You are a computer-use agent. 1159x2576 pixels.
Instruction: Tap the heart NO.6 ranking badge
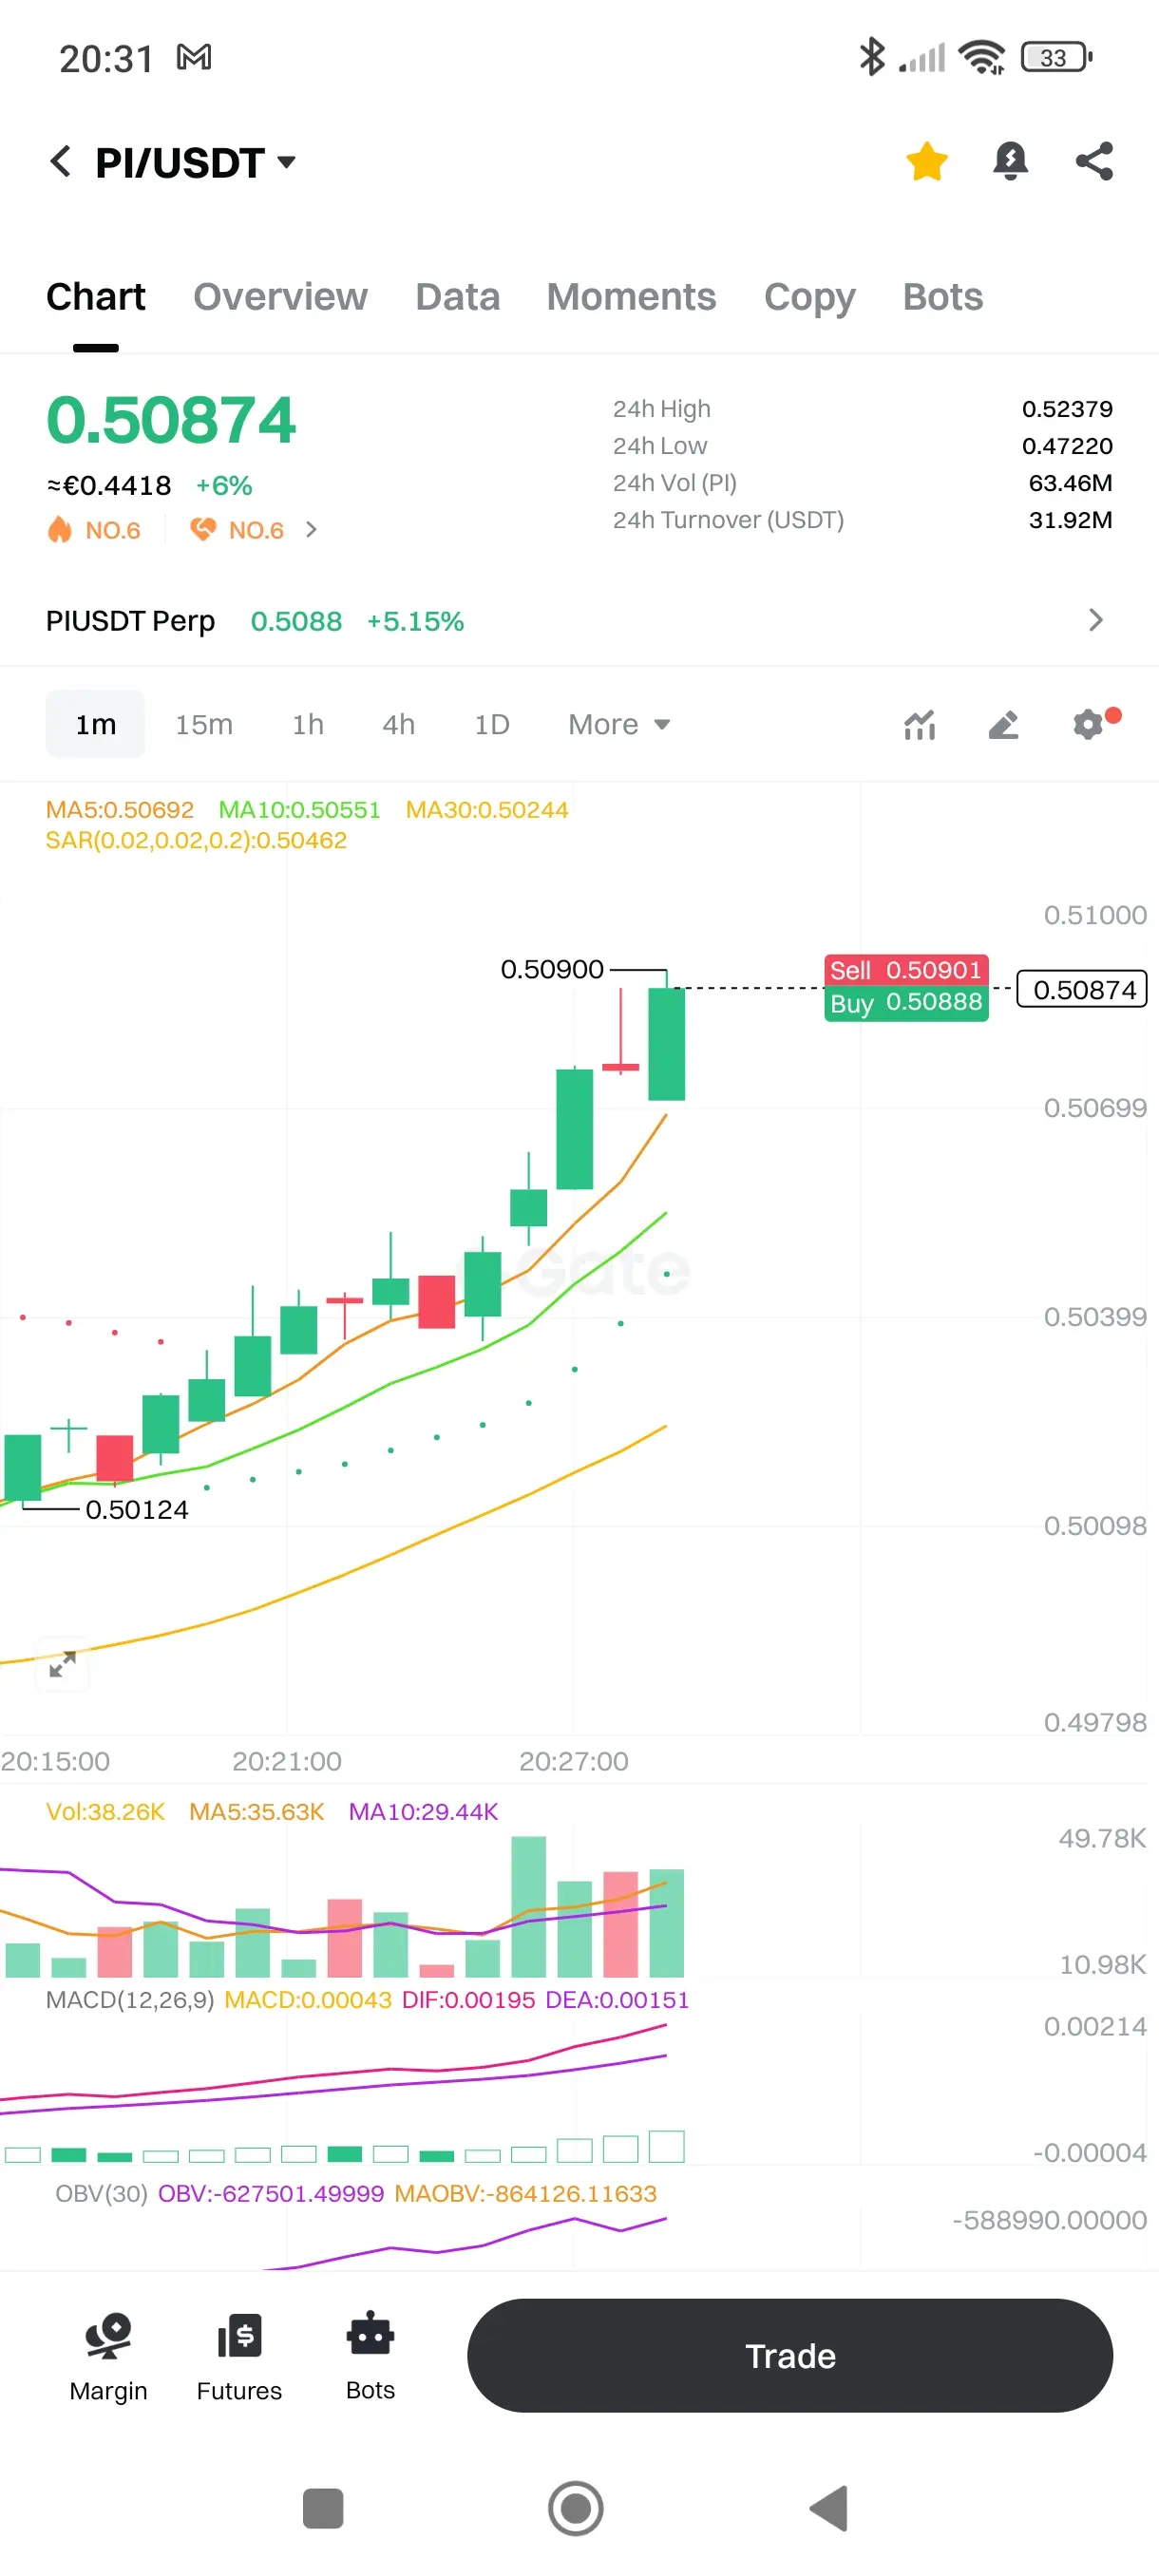[237, 530]
